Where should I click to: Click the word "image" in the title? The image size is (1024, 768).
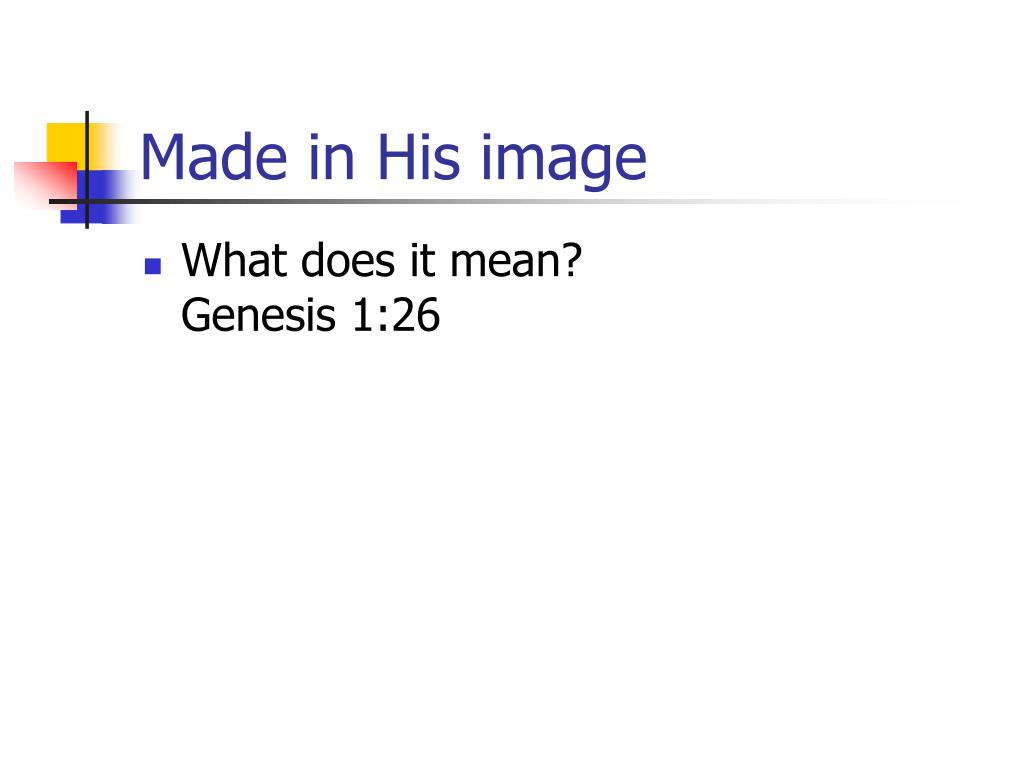tap(564, 161)
